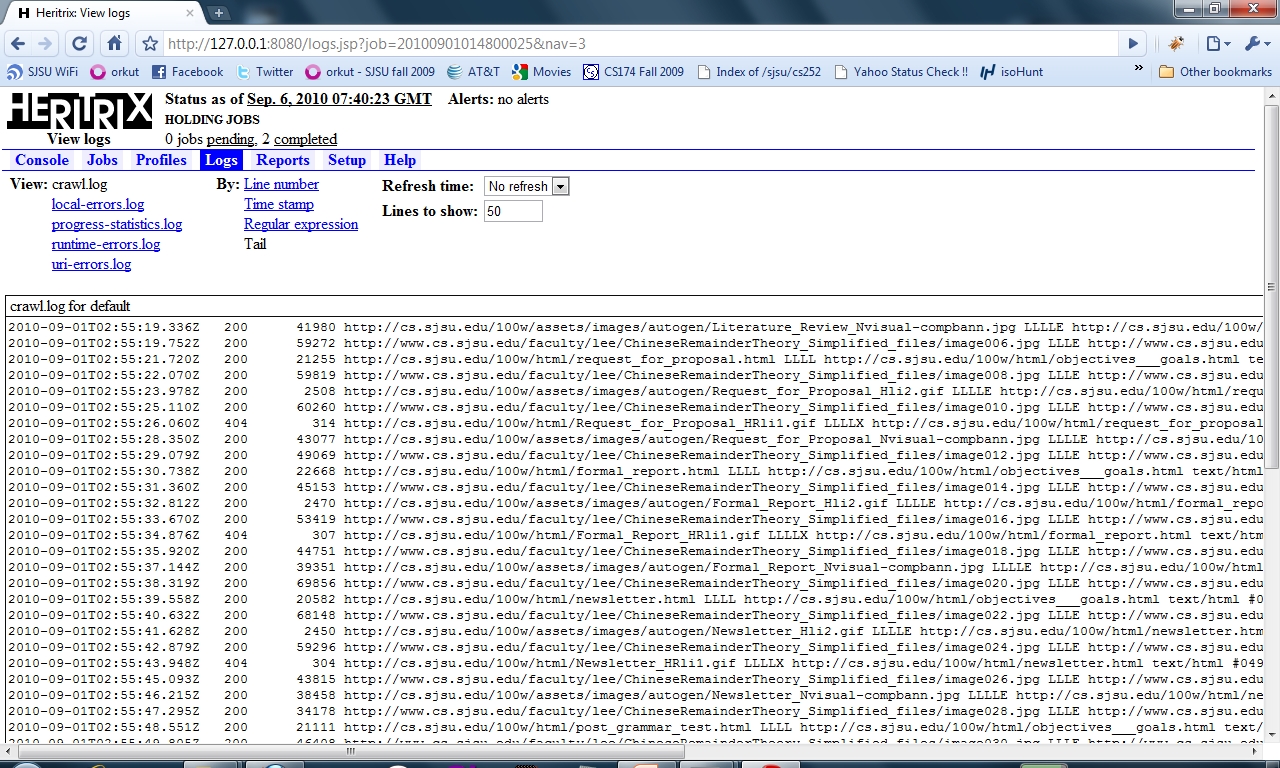
Task: Open orkut - SJSU fall 2009 bookmark
Action: pyautogui.click(x=370, y=72)
